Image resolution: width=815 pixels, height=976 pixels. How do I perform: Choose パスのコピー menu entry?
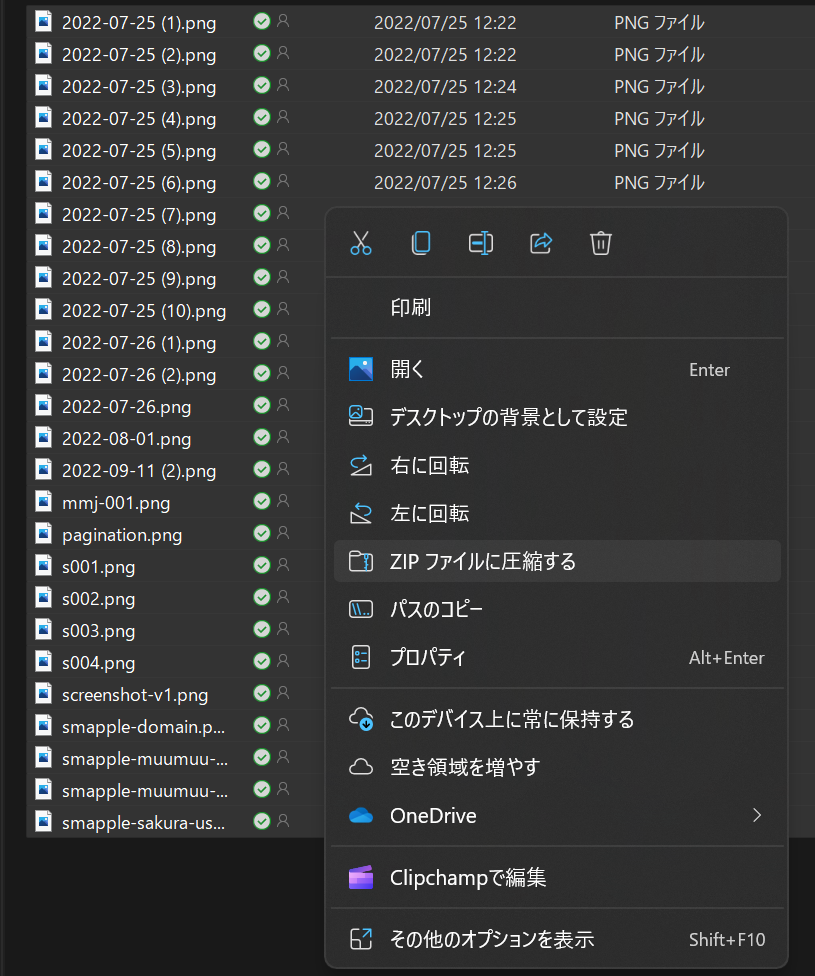[x=436, y=610]
